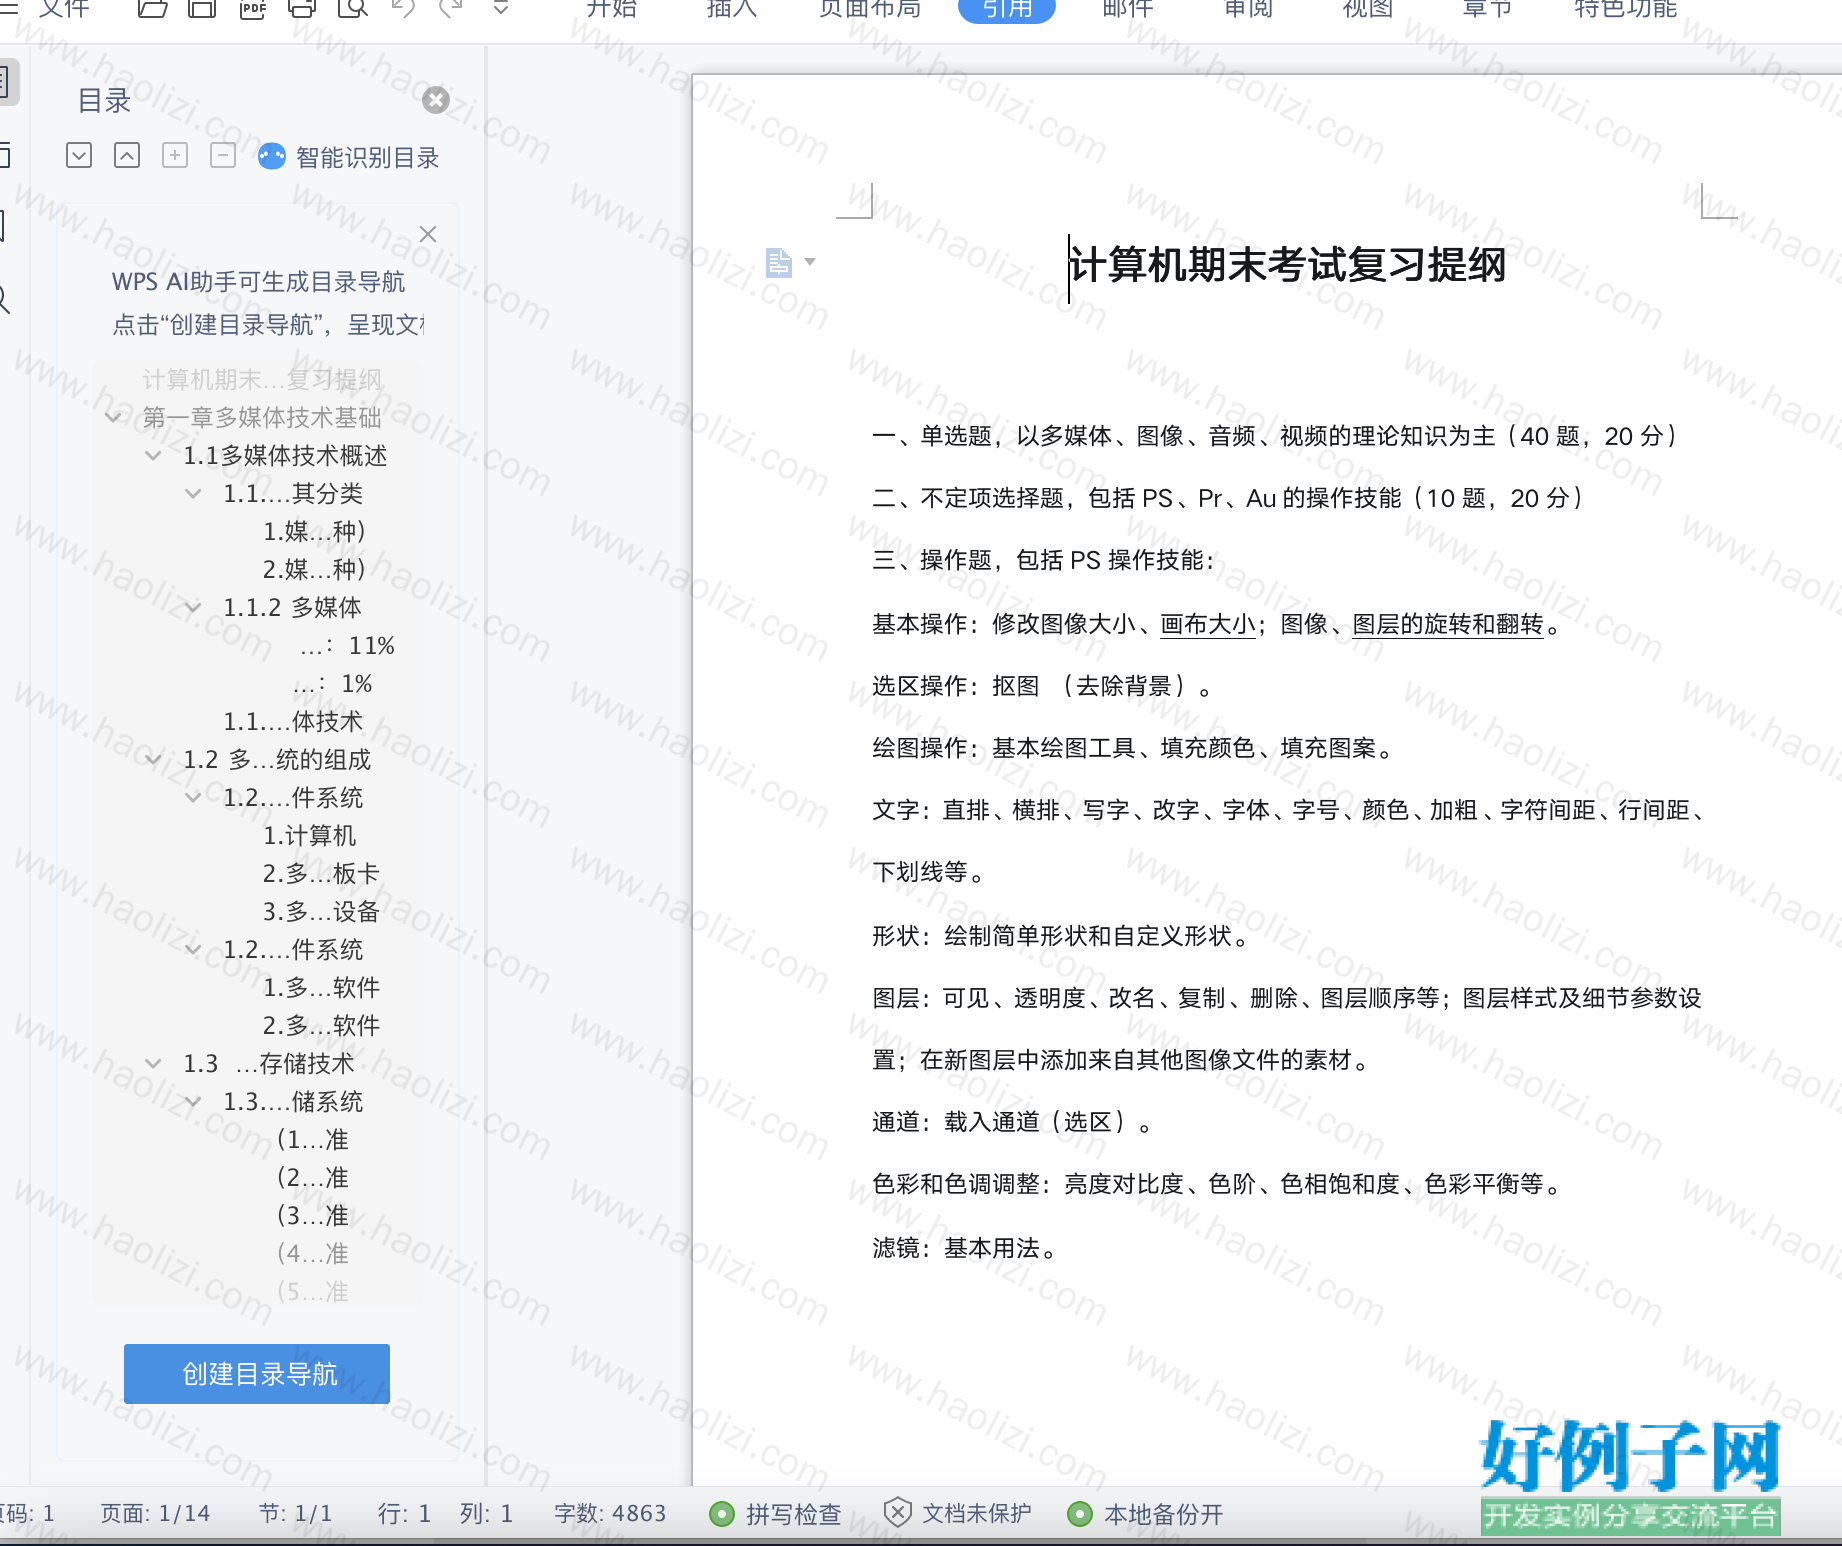
Task: Select outline item 2.媒...种)
Action: pos(314,569)
